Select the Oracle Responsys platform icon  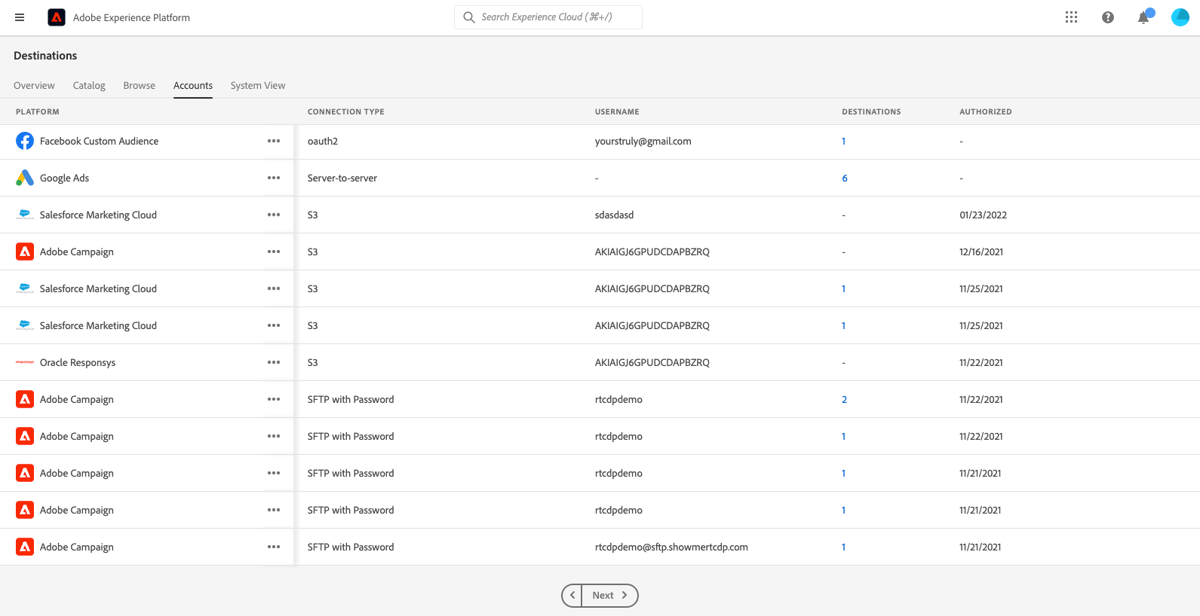pyautogui.click(x=24, y=362)
